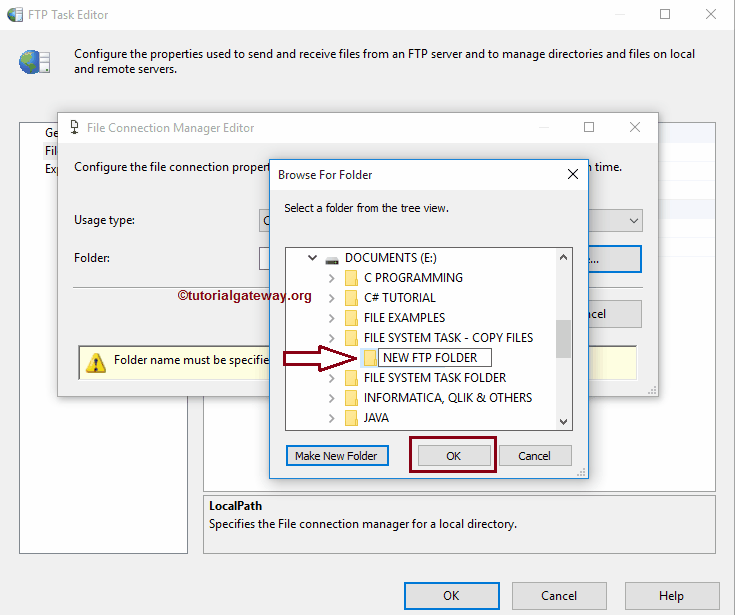
Task: Close the Browse For Folder dialog
Action: pos(572,174)
